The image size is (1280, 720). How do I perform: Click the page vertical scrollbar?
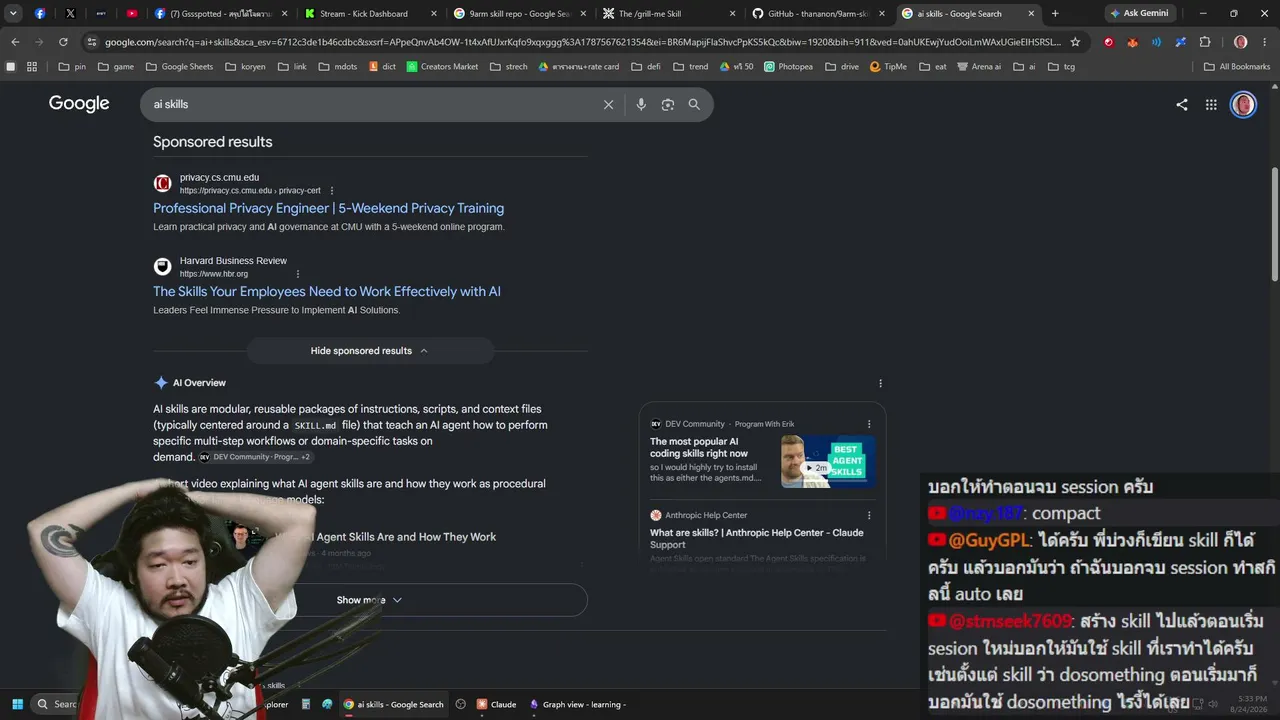pos(1274,225)
